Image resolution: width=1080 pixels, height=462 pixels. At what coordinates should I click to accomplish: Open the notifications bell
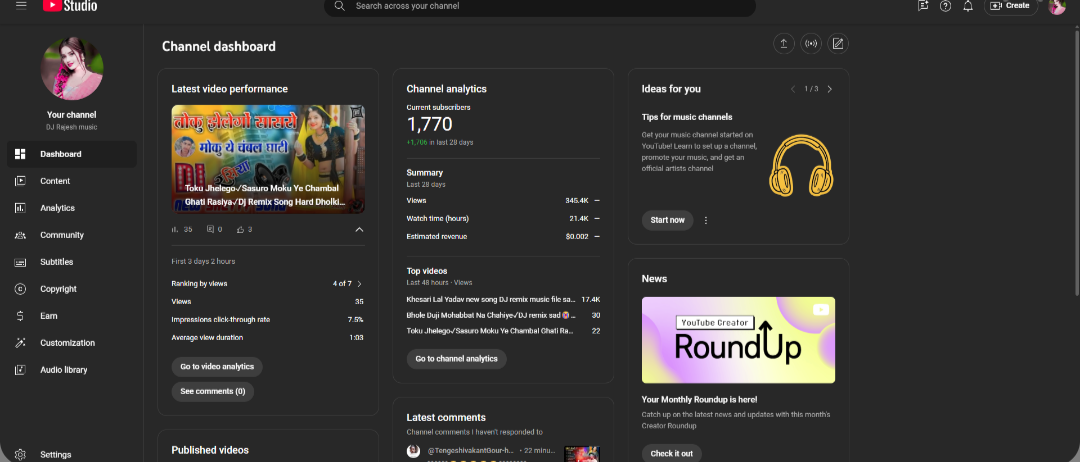click(968, 6)
